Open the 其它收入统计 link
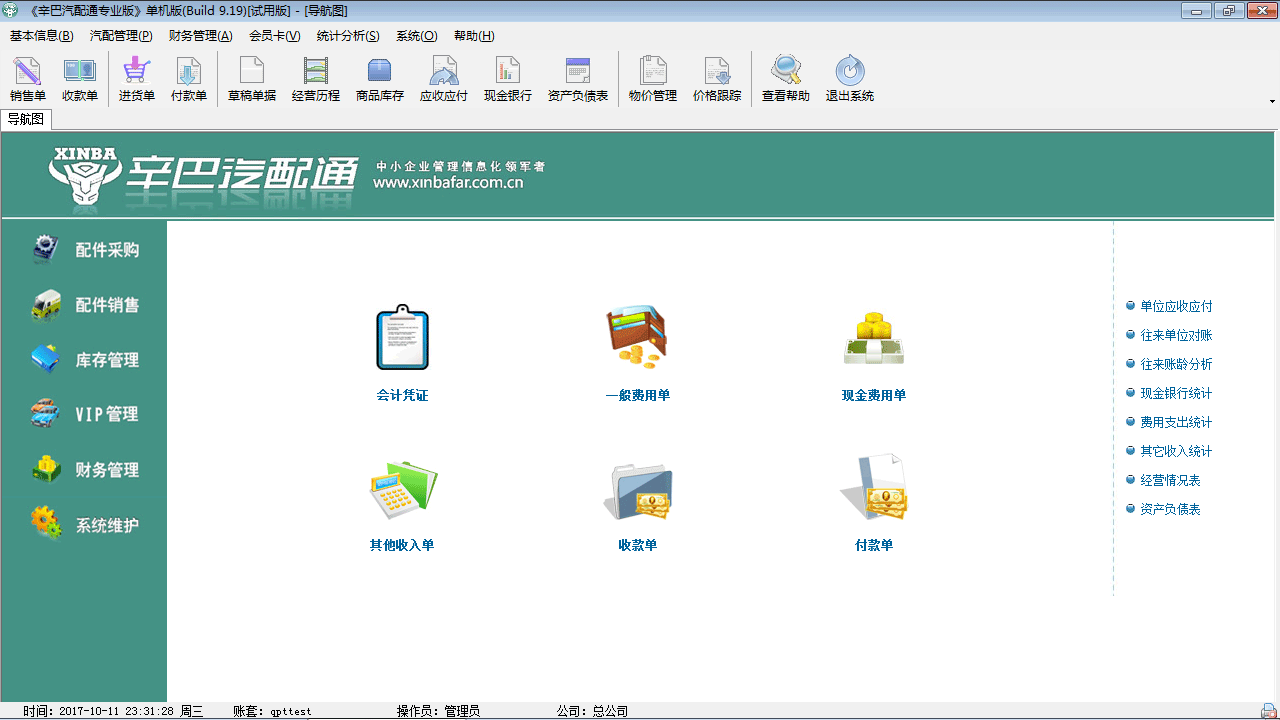This screenshot has height=720, width=1280. click(1176, 451)
